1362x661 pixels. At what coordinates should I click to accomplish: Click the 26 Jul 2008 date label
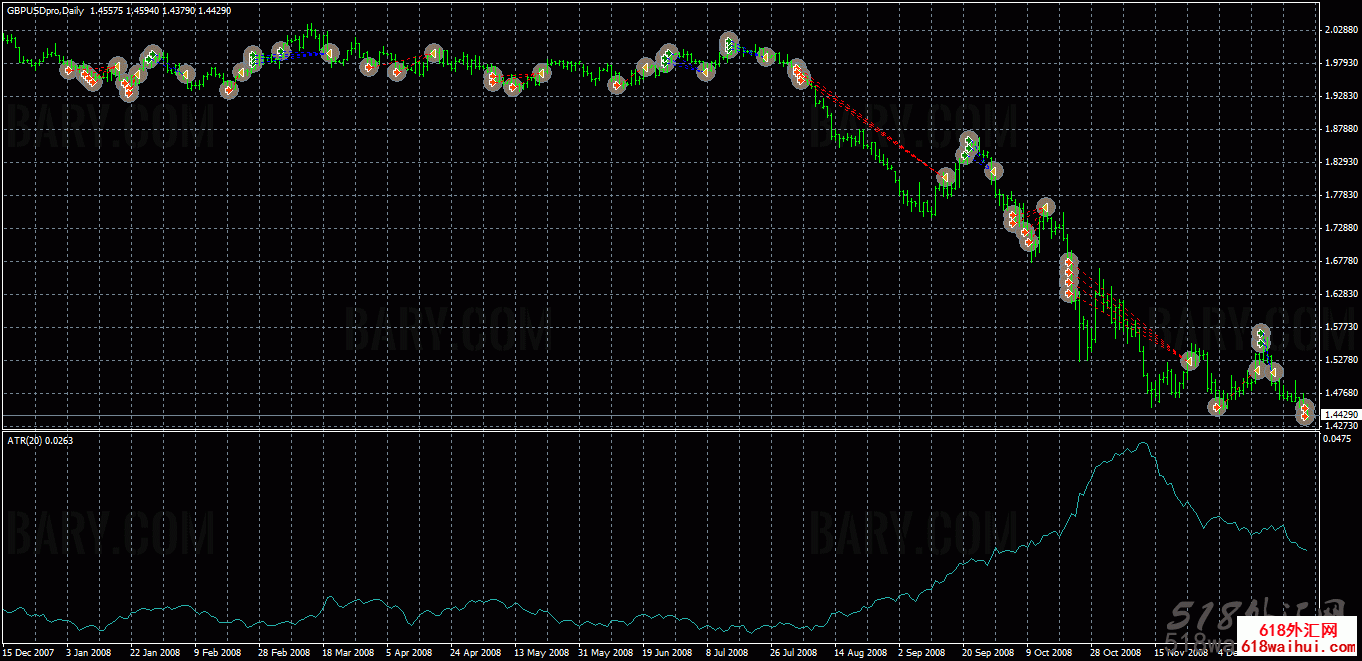(795, 652)
